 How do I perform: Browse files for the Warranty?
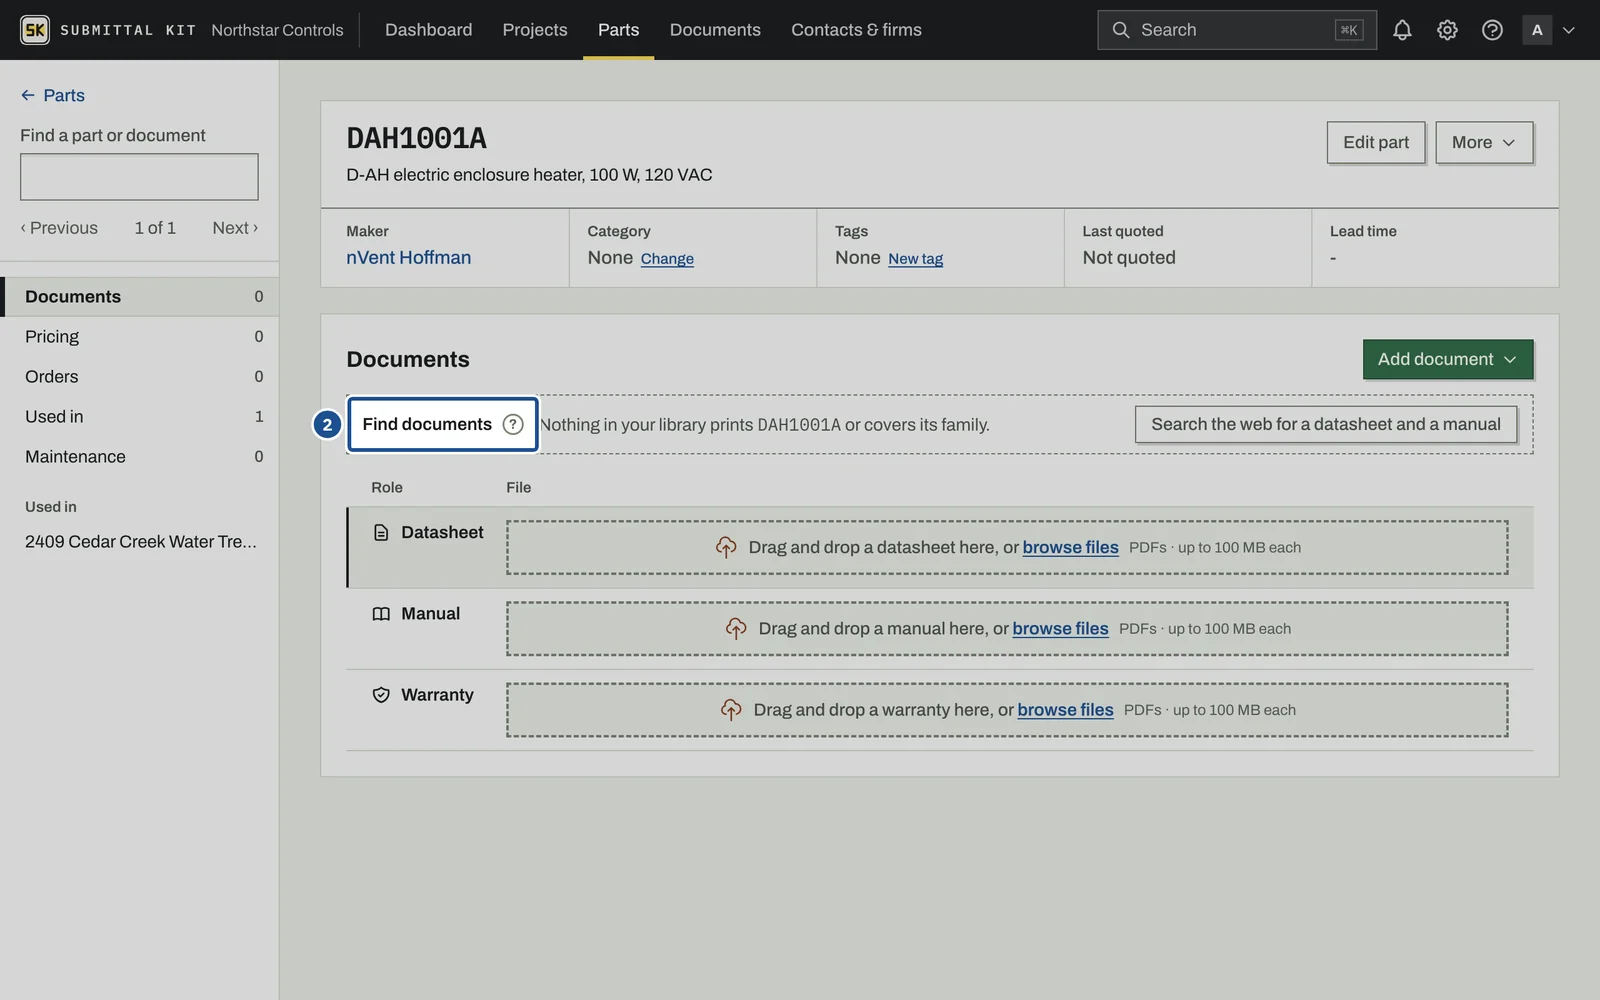1065,709
